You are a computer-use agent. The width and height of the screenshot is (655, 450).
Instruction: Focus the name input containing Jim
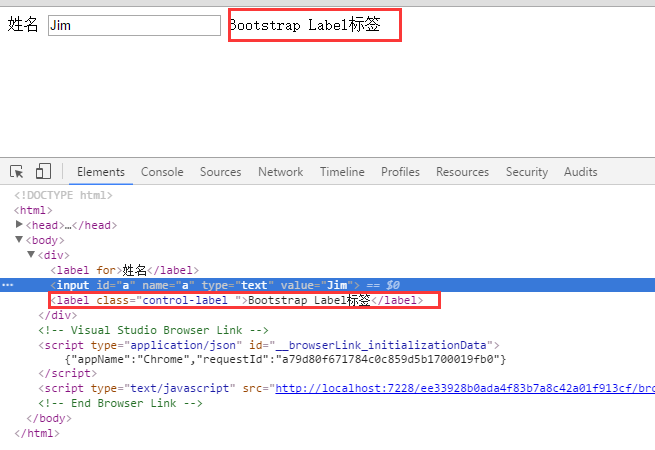[x=134, y=25]
